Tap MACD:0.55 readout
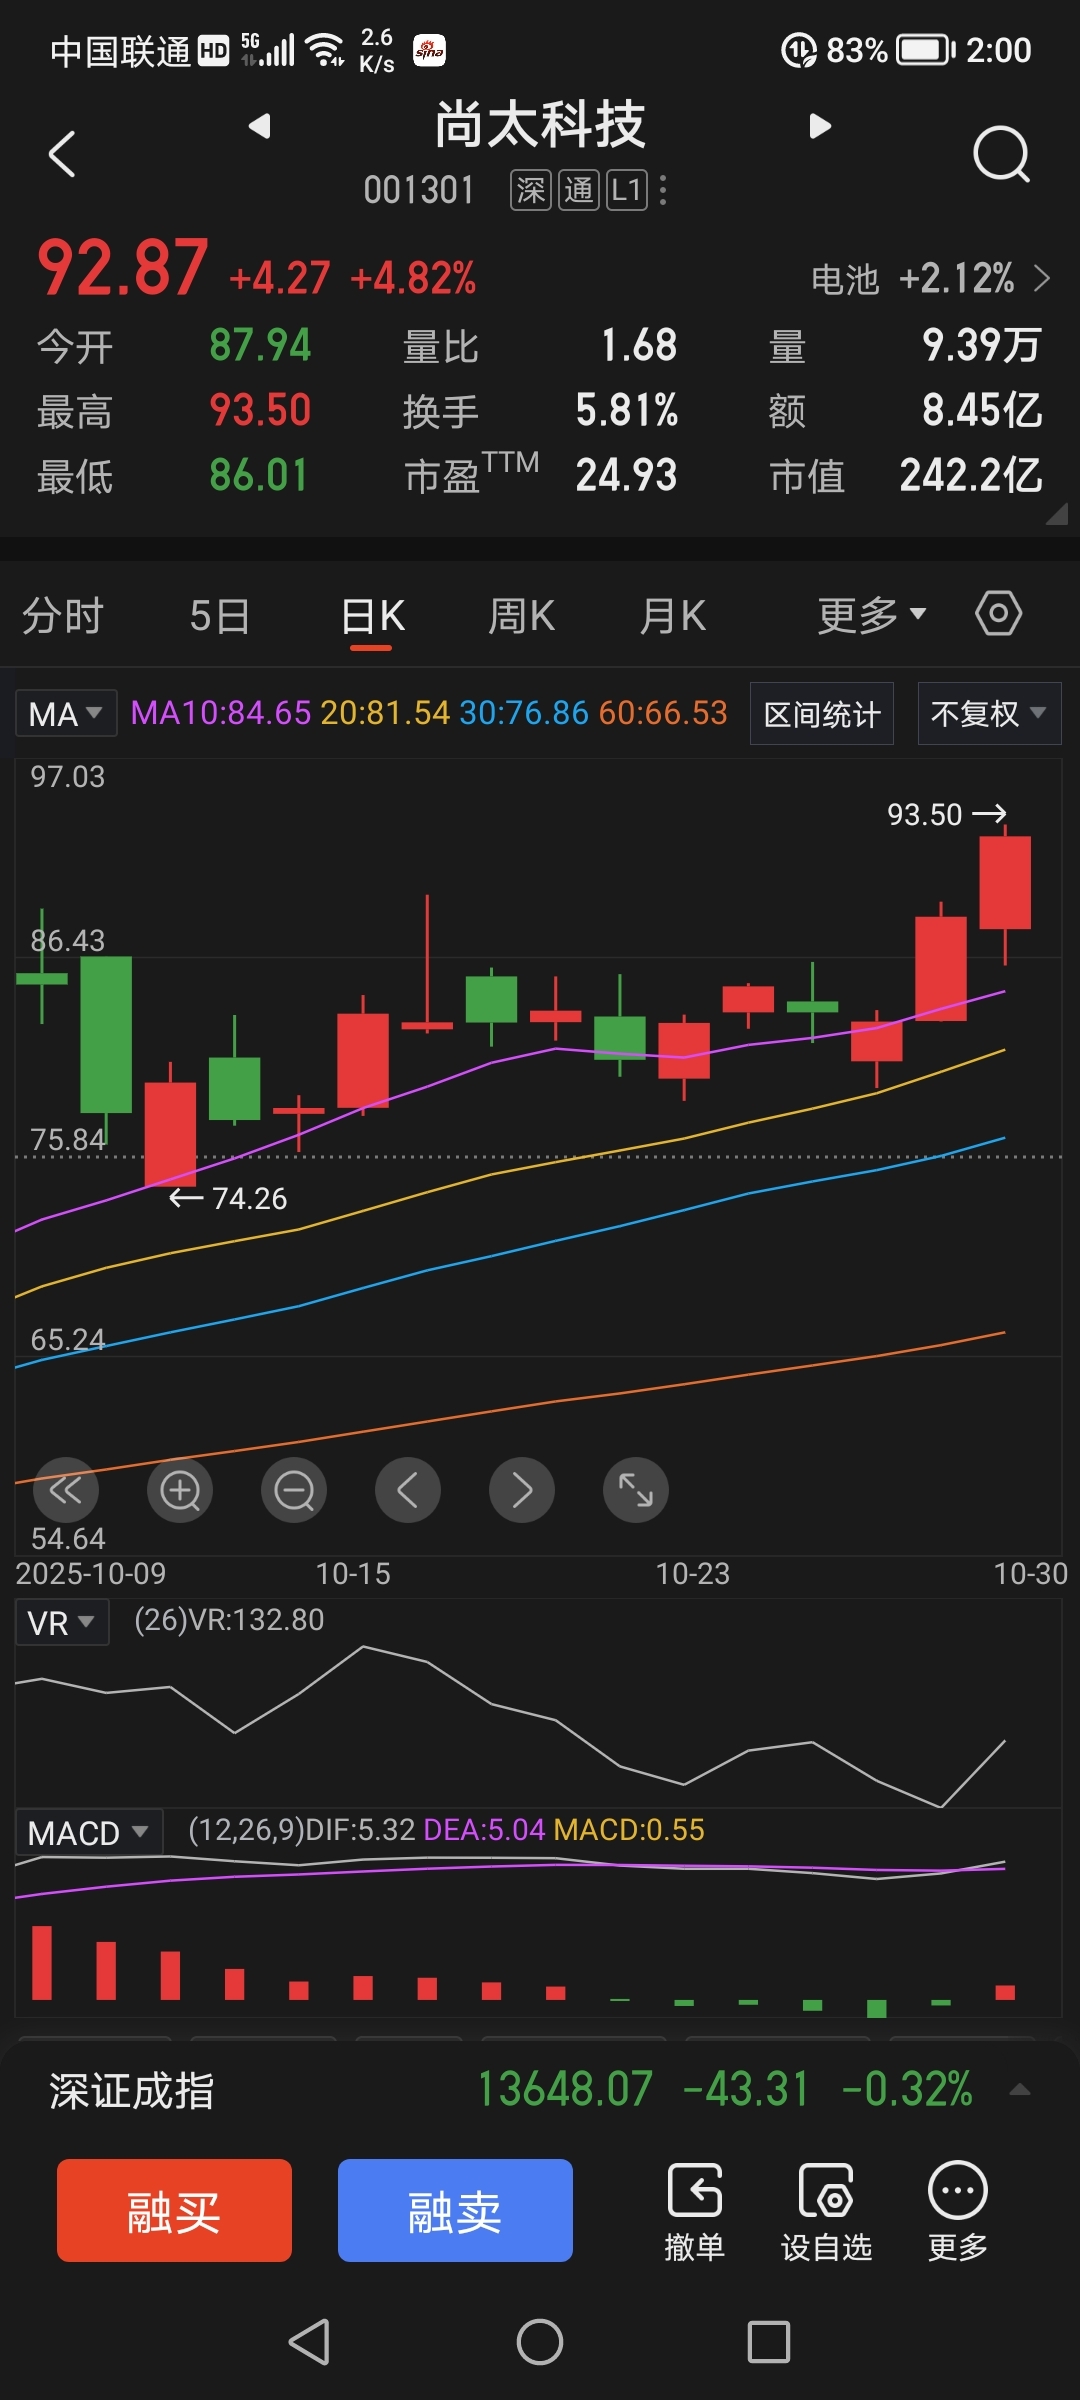This screenshot has width=1080, height=2400. pyautogui.click(x=629, y=1830)
